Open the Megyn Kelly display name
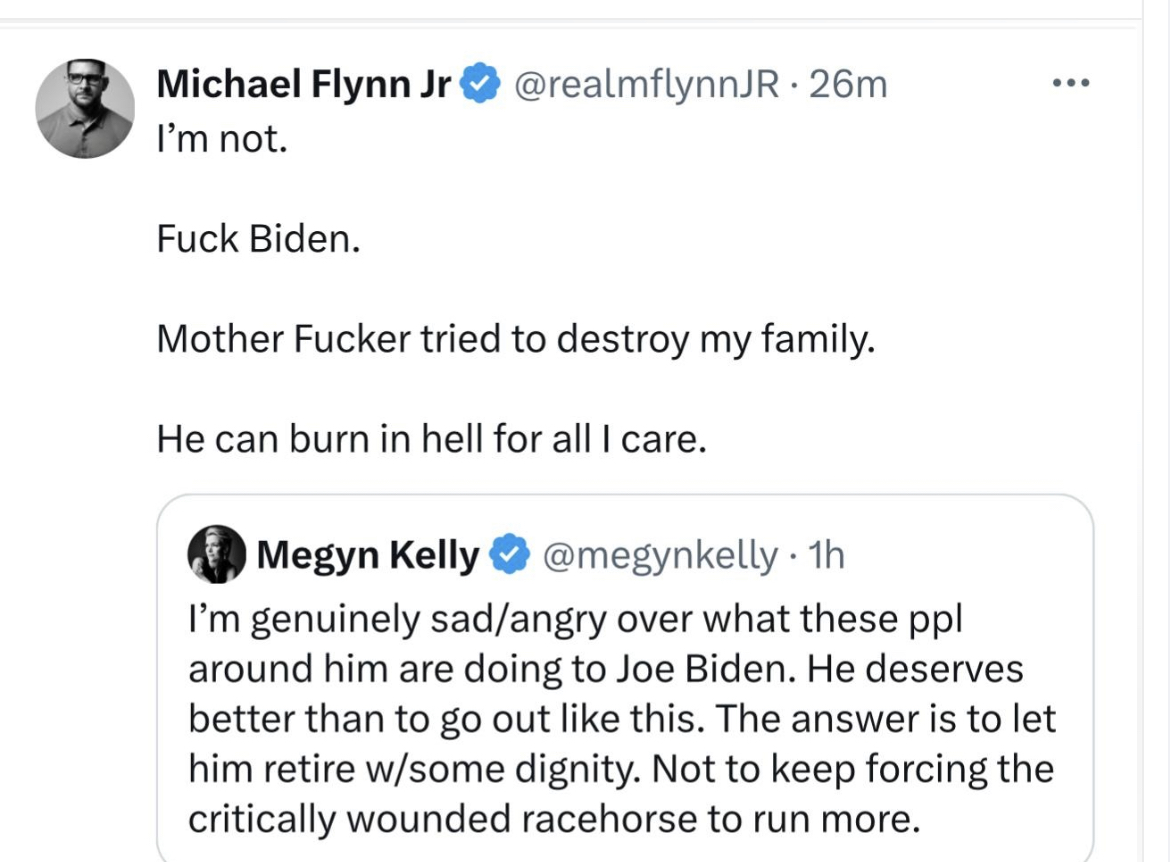The image size is (1170, 862). 368,554
